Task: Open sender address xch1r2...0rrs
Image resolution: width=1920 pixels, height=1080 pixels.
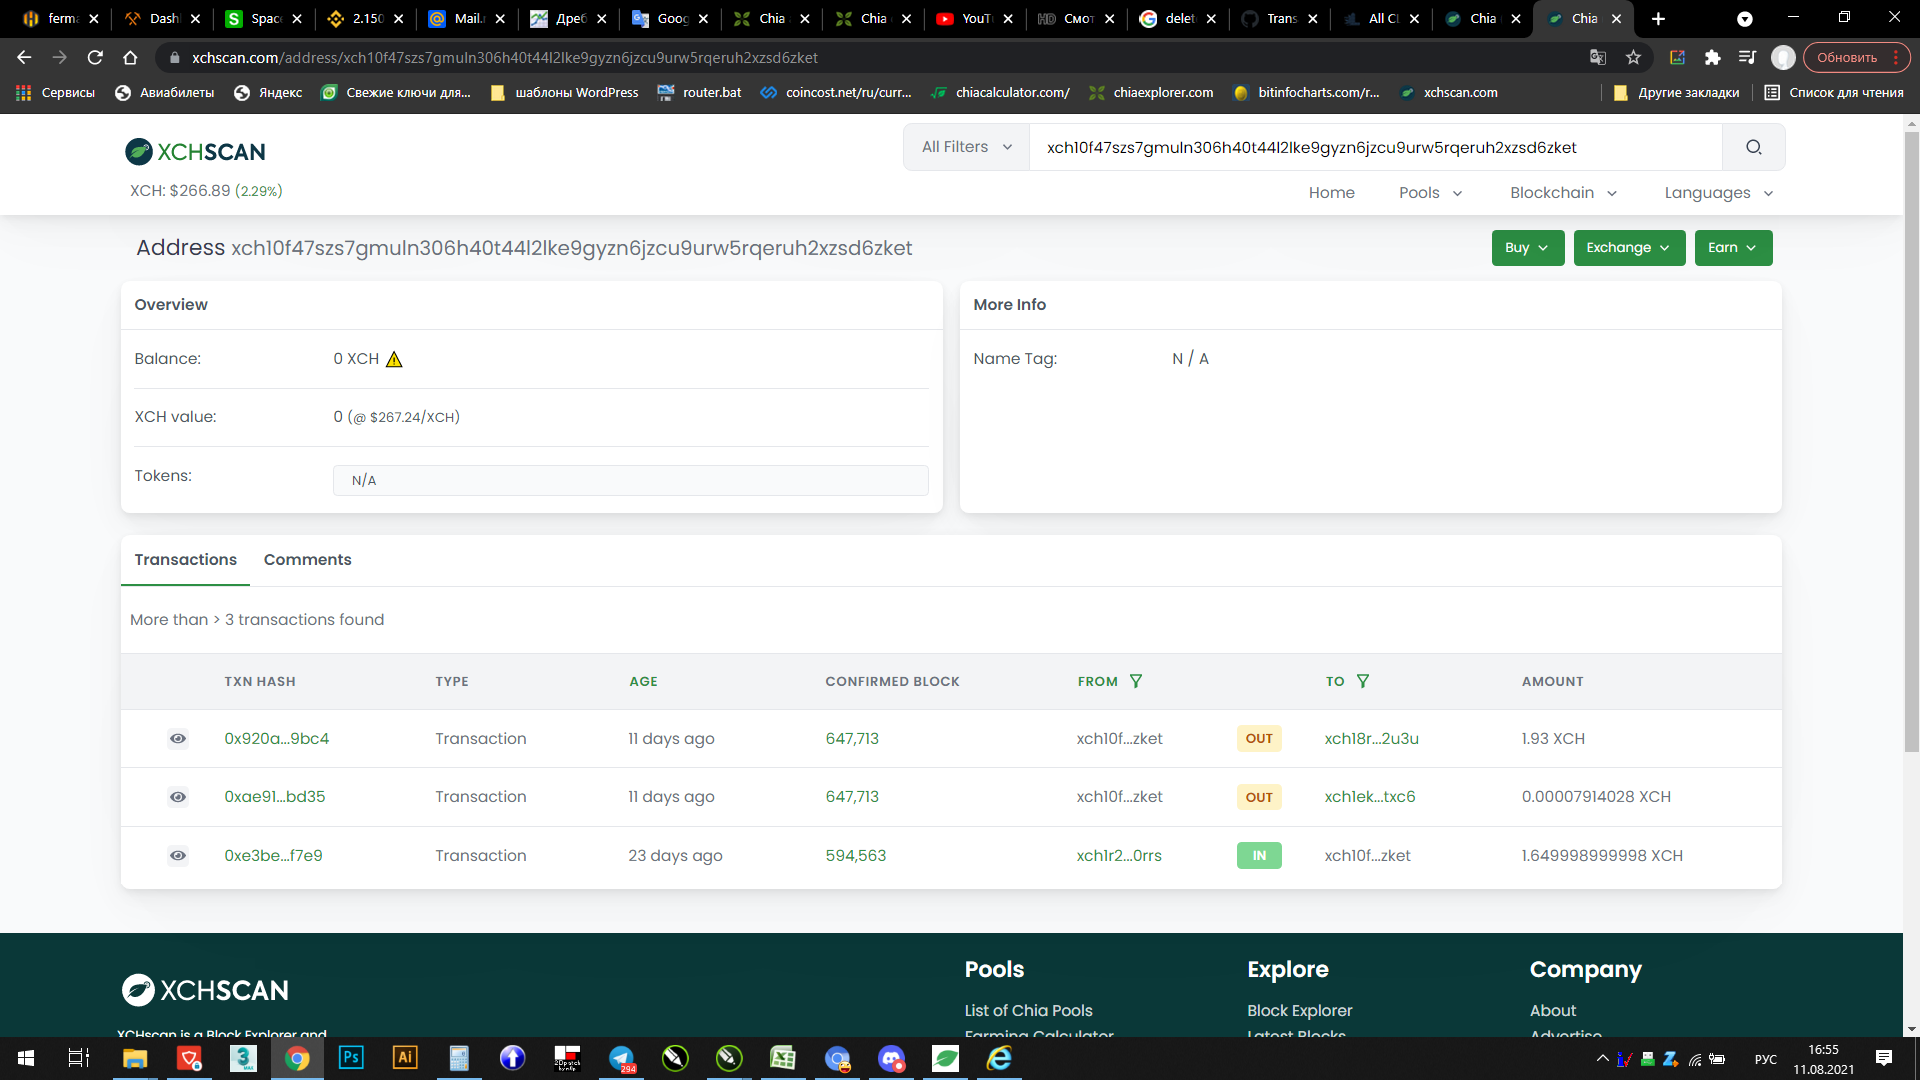Action: [x=1119, y=856]
